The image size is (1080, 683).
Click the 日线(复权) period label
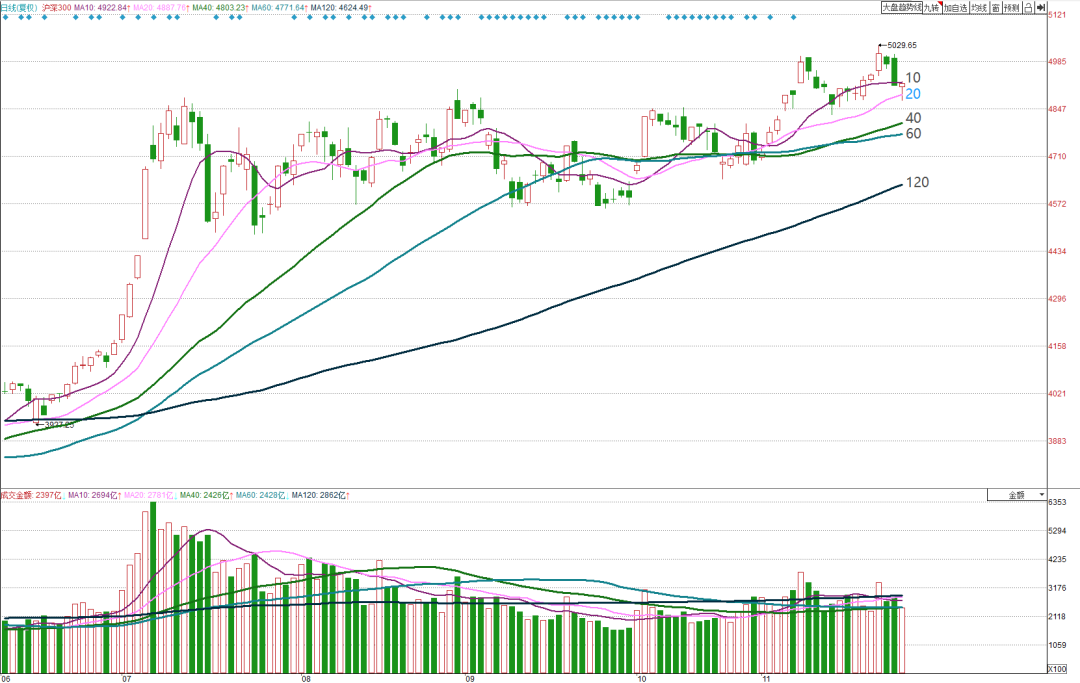click(19, 8)
